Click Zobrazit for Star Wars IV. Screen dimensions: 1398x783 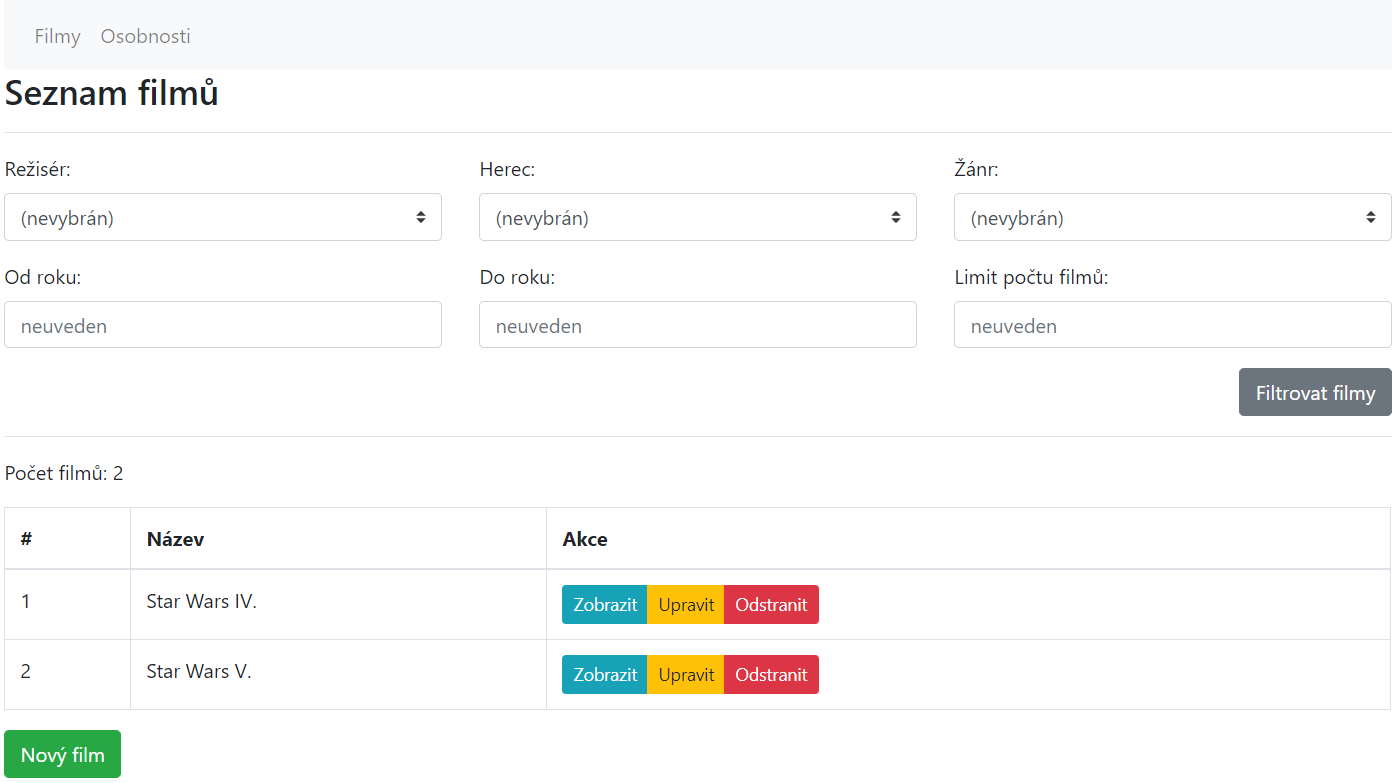(x=605, y=605)
